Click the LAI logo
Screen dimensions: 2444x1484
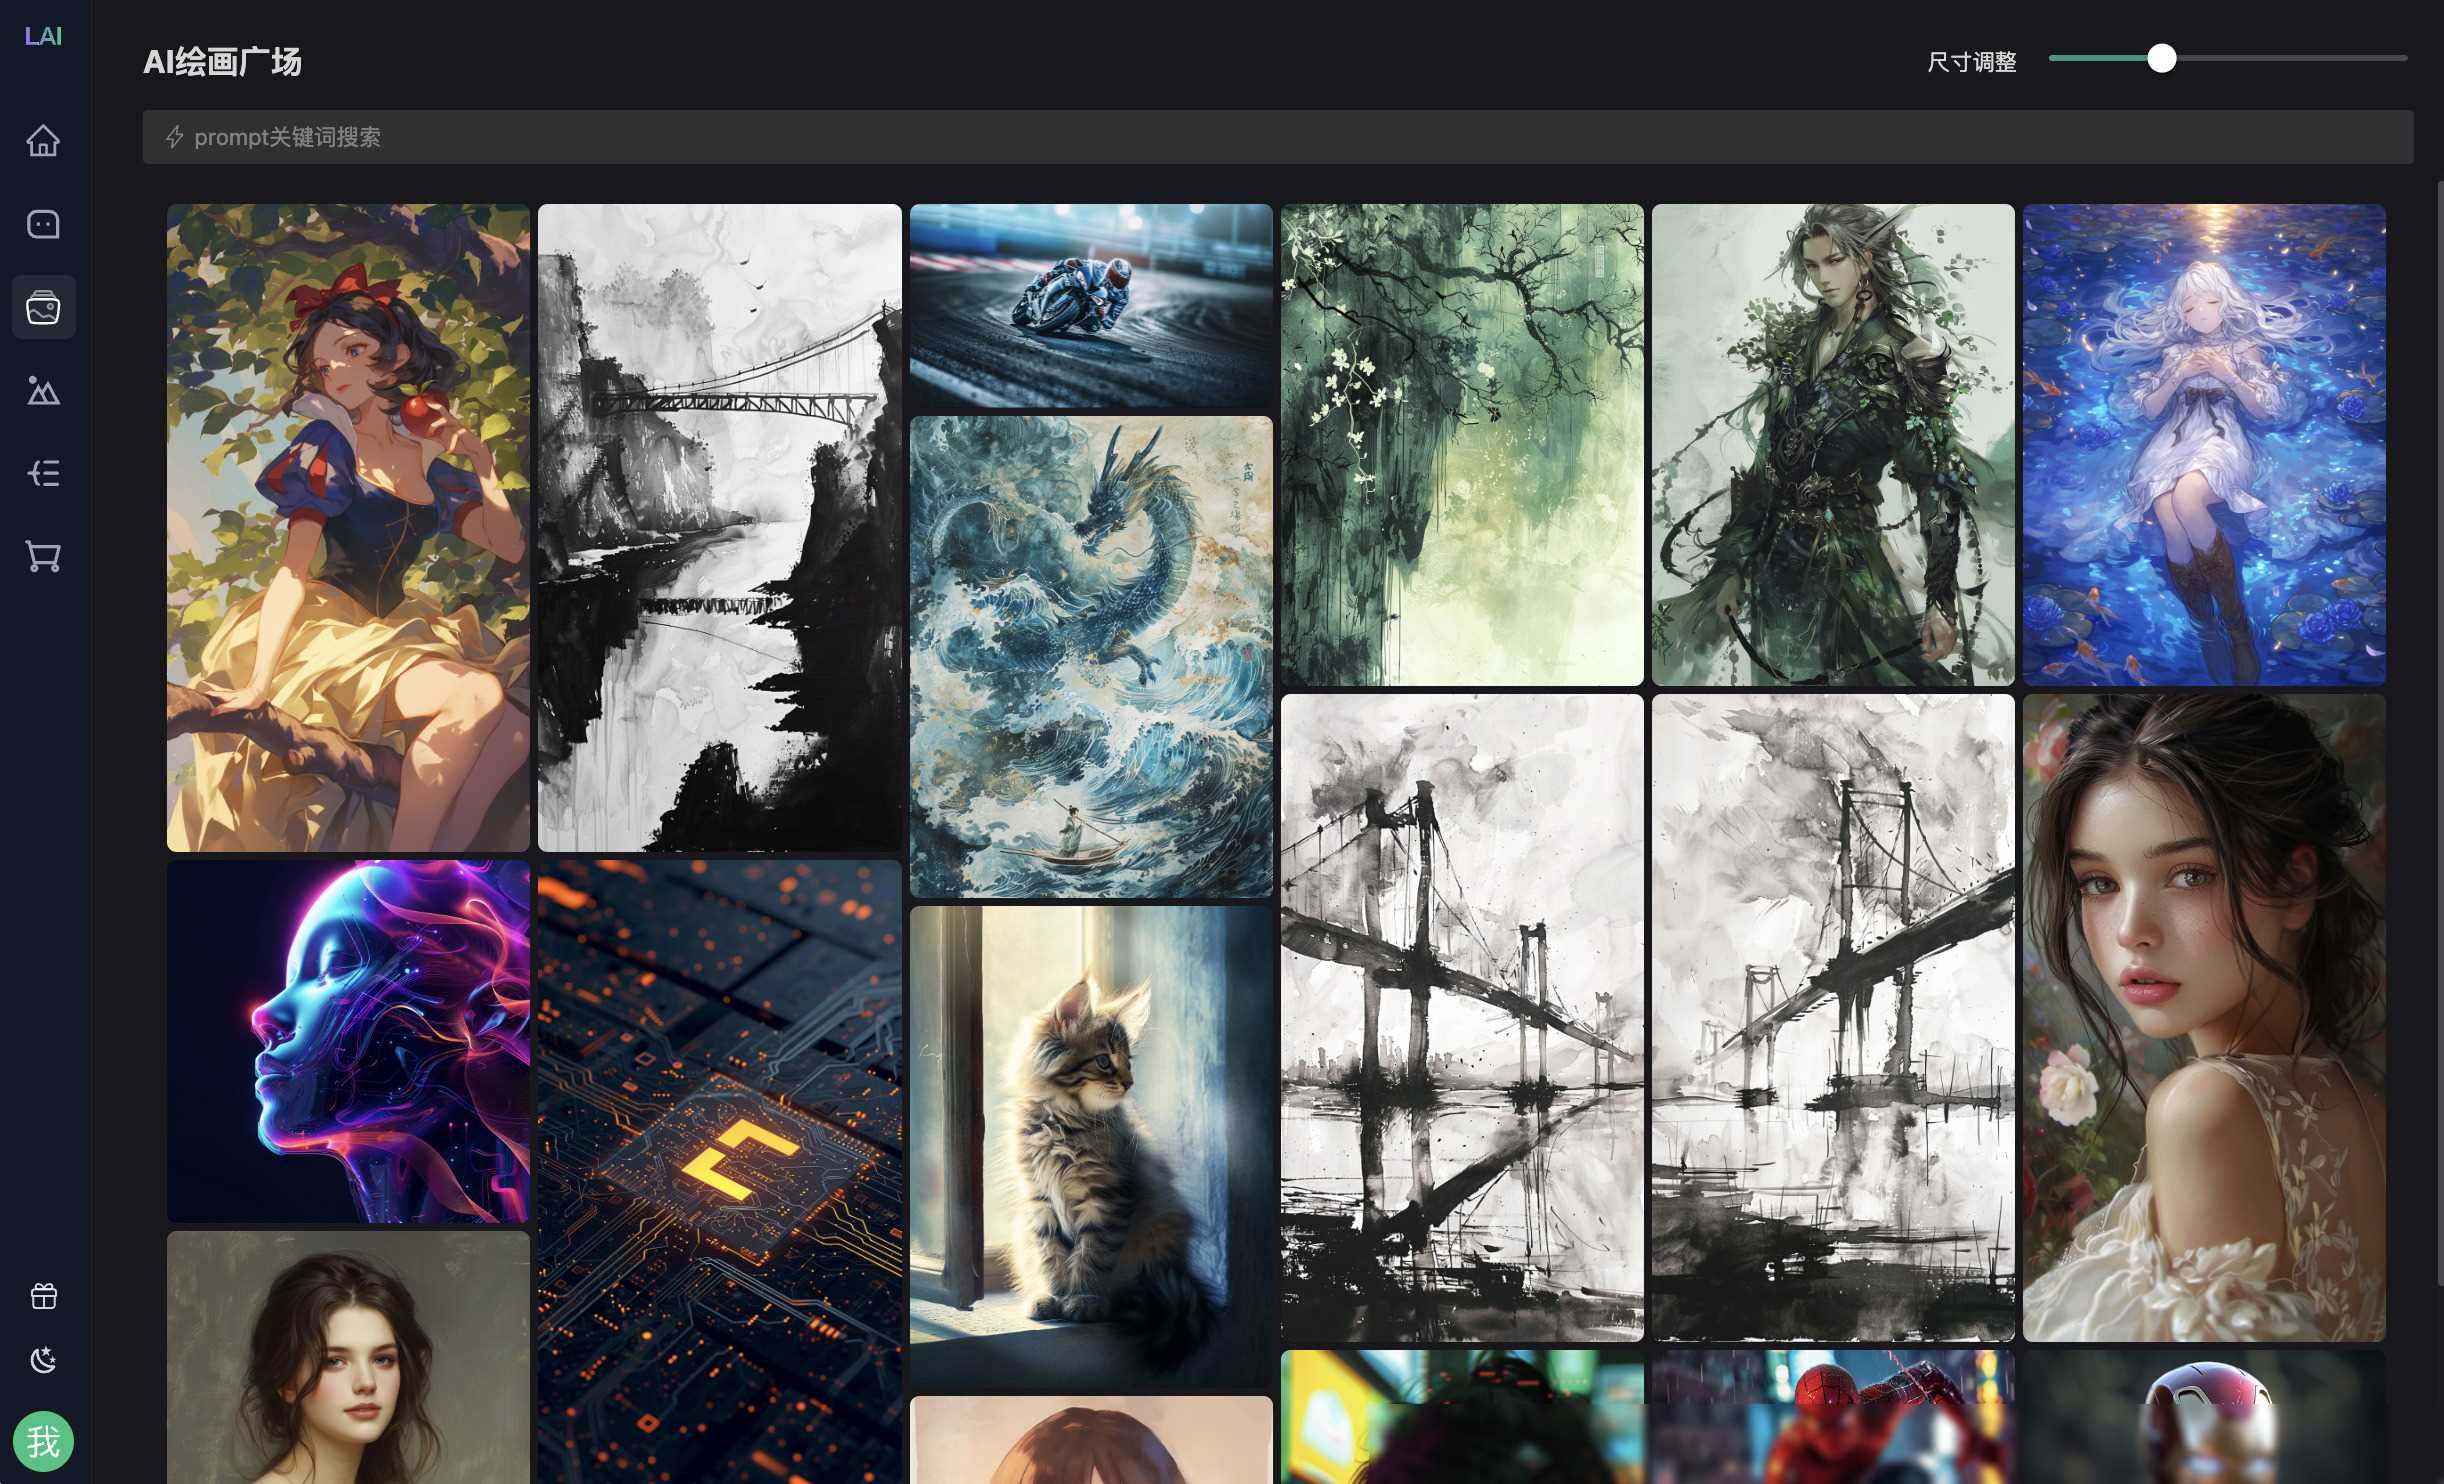[43, 36]
